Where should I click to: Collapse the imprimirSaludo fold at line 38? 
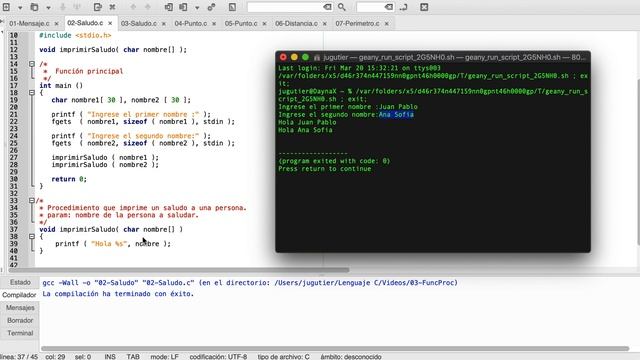coord(32,236)
